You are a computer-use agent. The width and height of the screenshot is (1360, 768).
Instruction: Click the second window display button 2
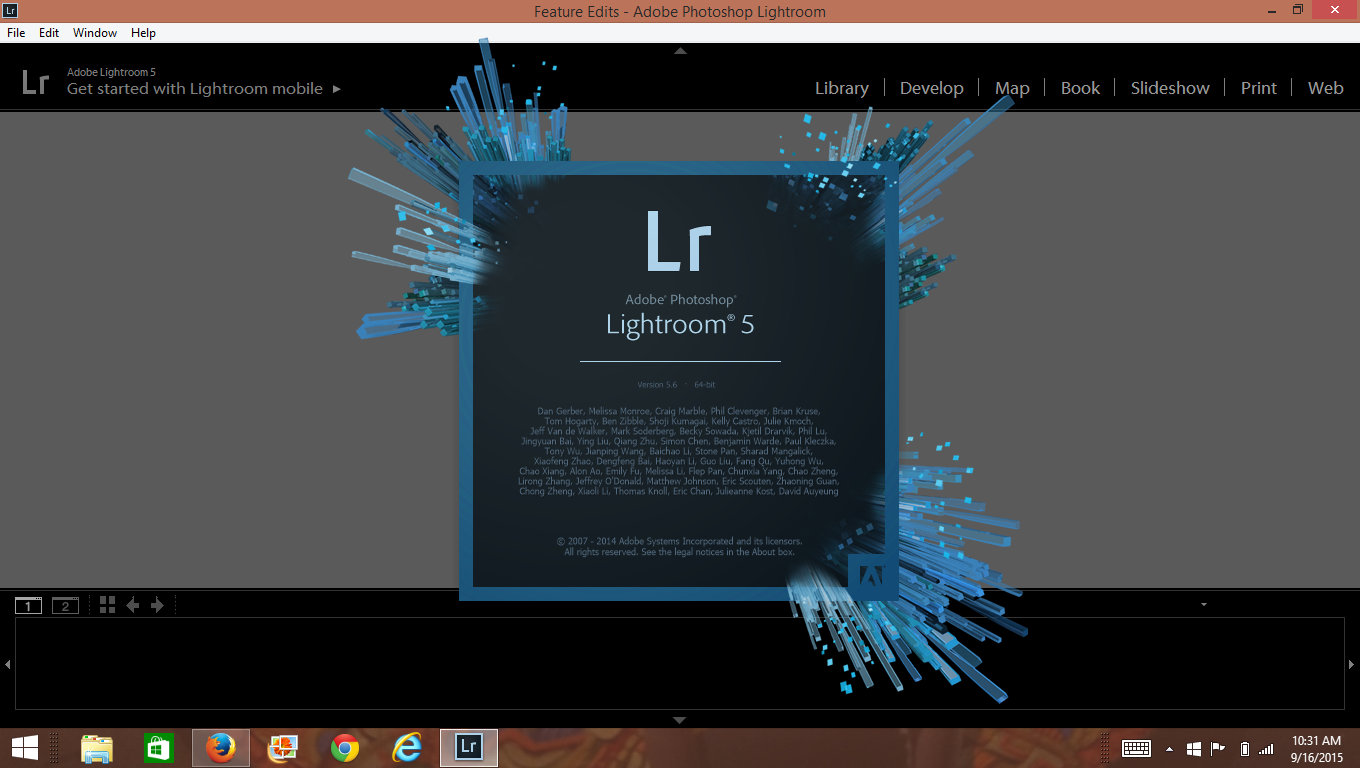click(x=65, y=605)
